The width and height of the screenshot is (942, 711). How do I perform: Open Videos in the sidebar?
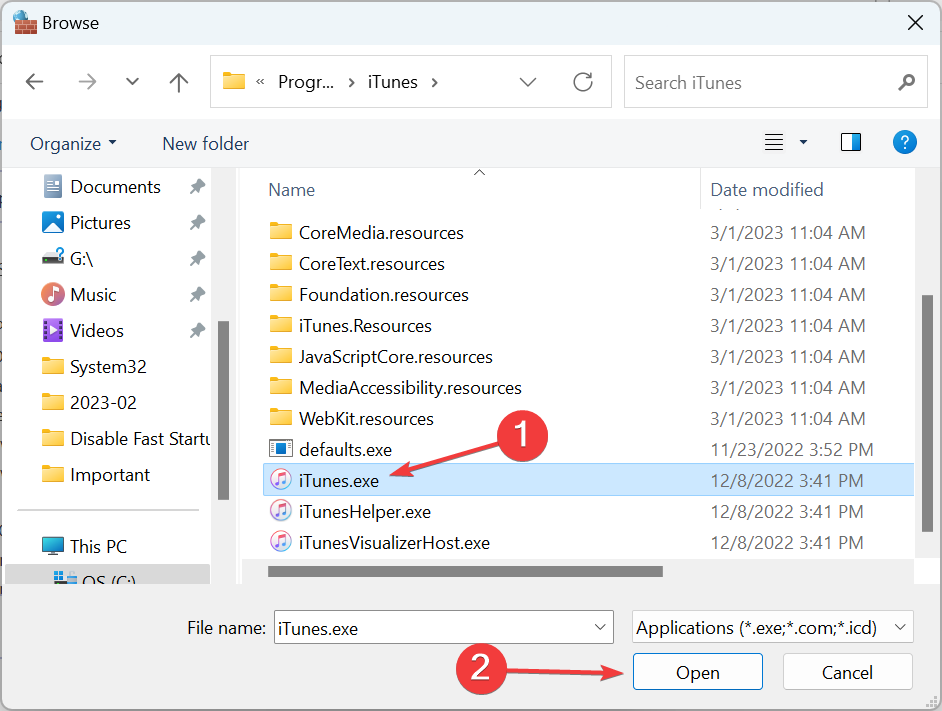coord(97,331)
